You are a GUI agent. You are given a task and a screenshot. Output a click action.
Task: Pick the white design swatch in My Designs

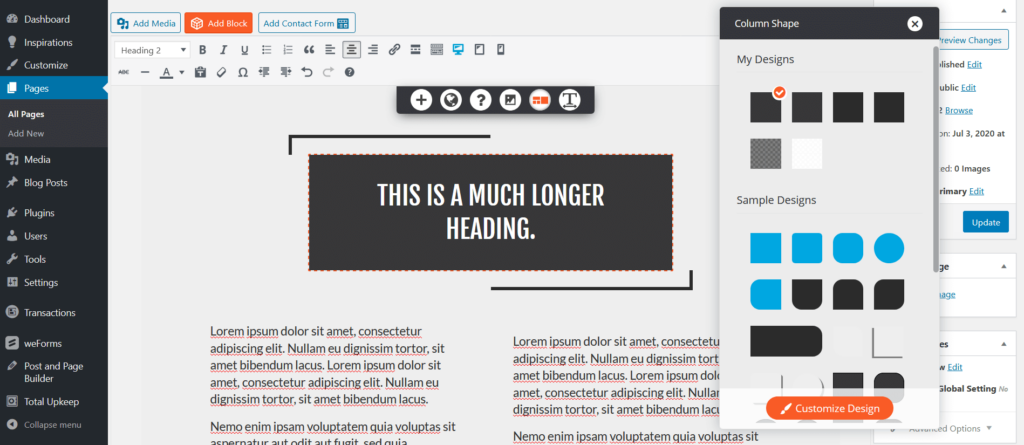[807, 154]
